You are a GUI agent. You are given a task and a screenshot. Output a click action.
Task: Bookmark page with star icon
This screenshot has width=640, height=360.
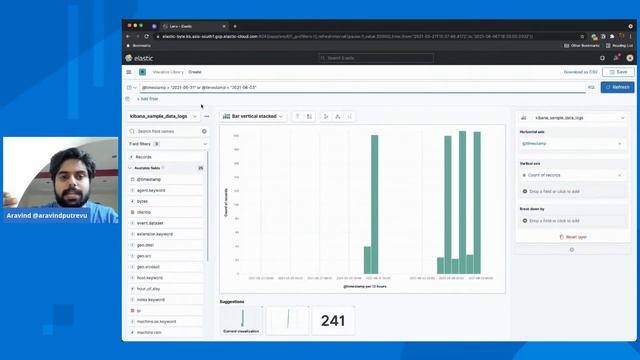point(582,36)
